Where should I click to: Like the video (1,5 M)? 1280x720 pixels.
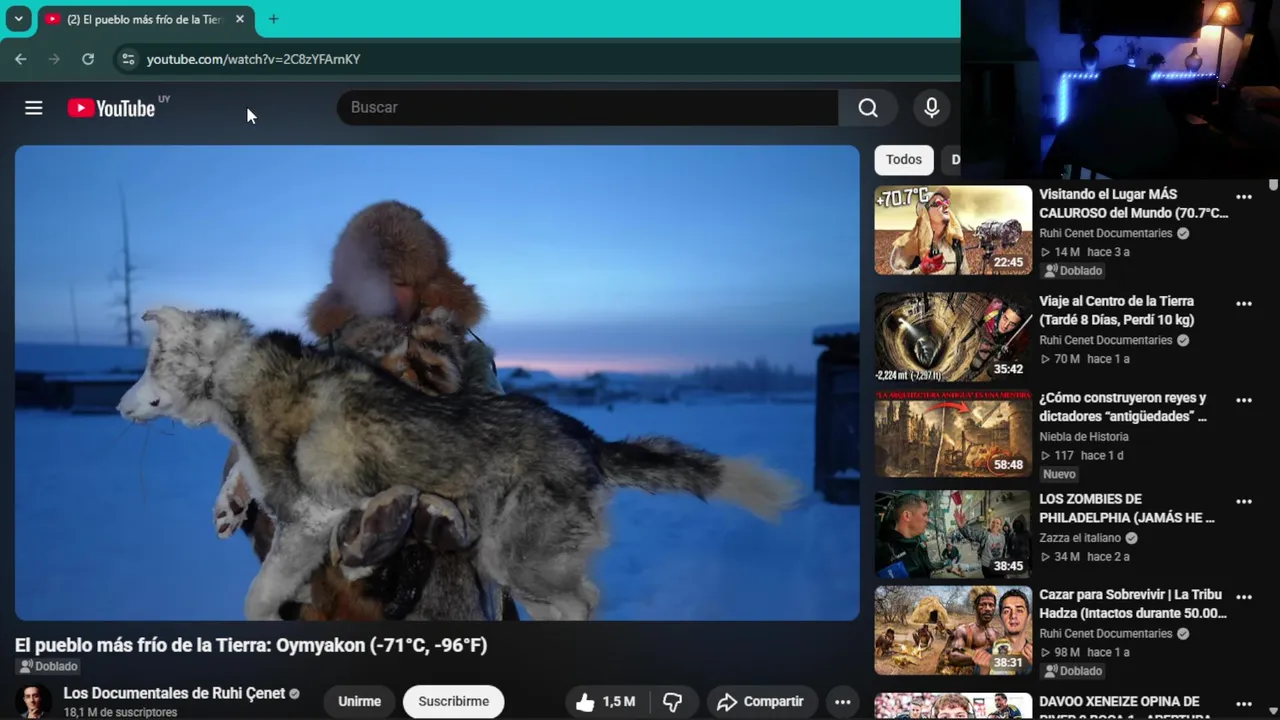606,702
